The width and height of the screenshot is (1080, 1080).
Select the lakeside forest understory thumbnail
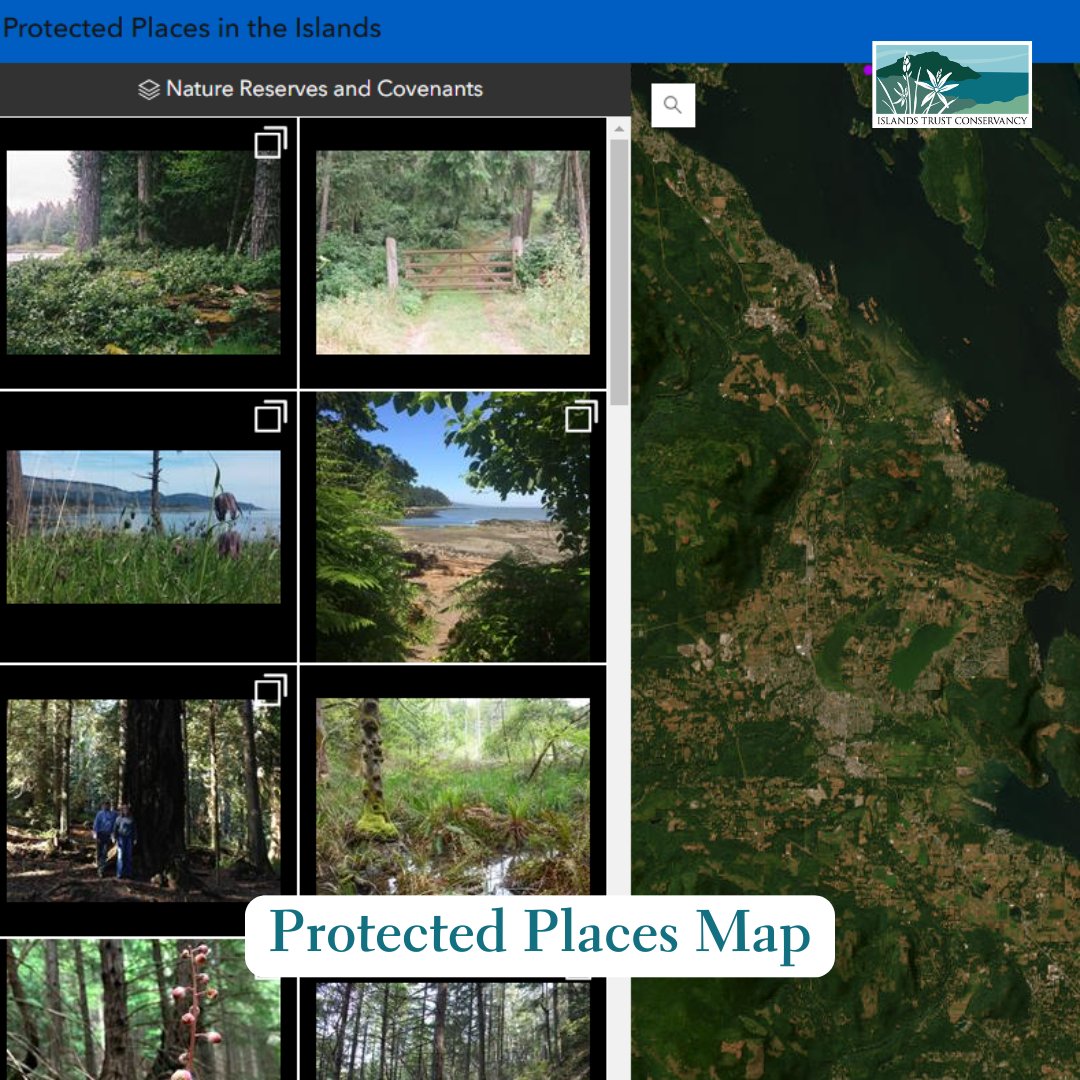[x=143, y=252]
